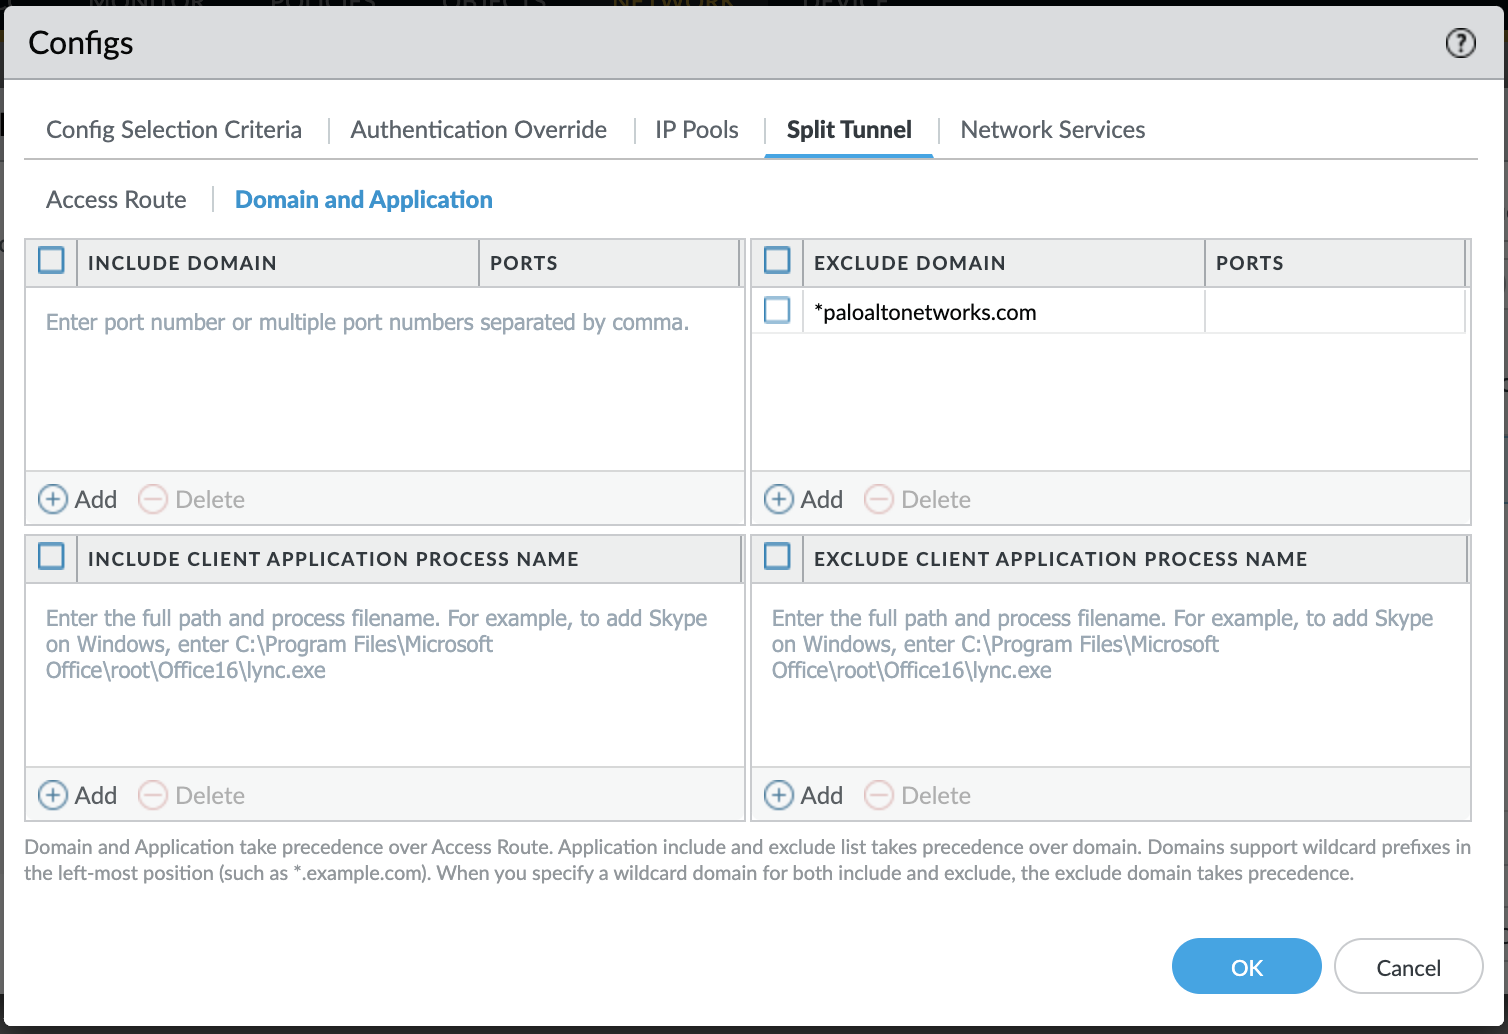Image resolution: width=1508 pixels, height=1034 pixels.
Task: Check the box next to *paloaltonetworks.com
Action: tap(777, 310)
